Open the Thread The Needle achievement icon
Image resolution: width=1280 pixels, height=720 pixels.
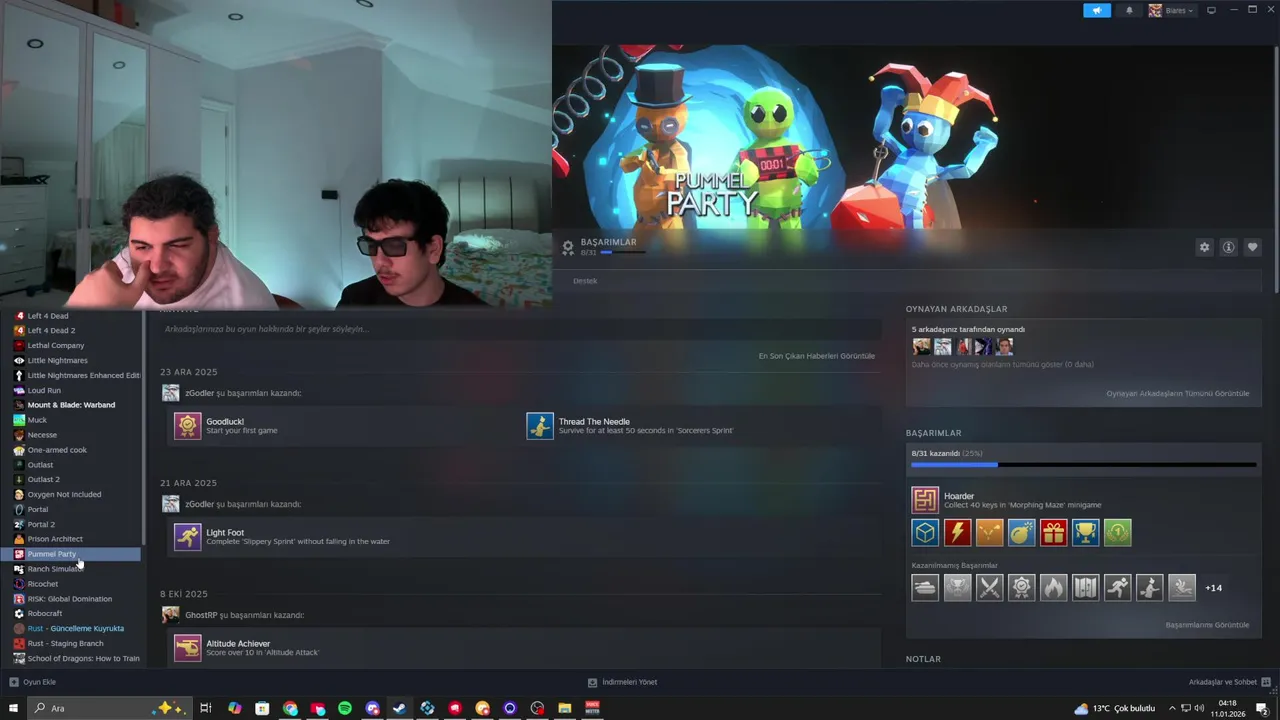click(540, 426)
